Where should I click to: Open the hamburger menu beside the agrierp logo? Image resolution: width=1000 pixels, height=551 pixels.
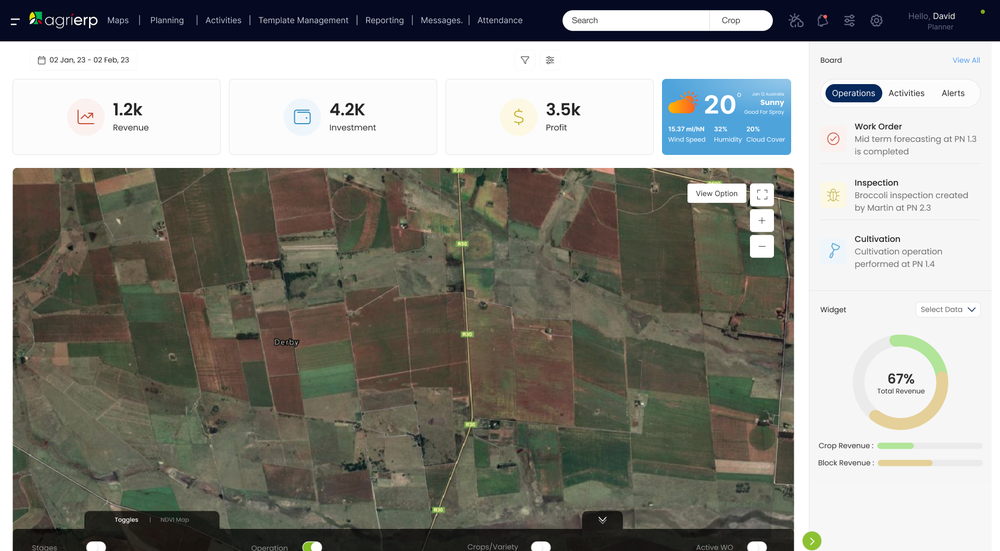(x=15, y=21)
